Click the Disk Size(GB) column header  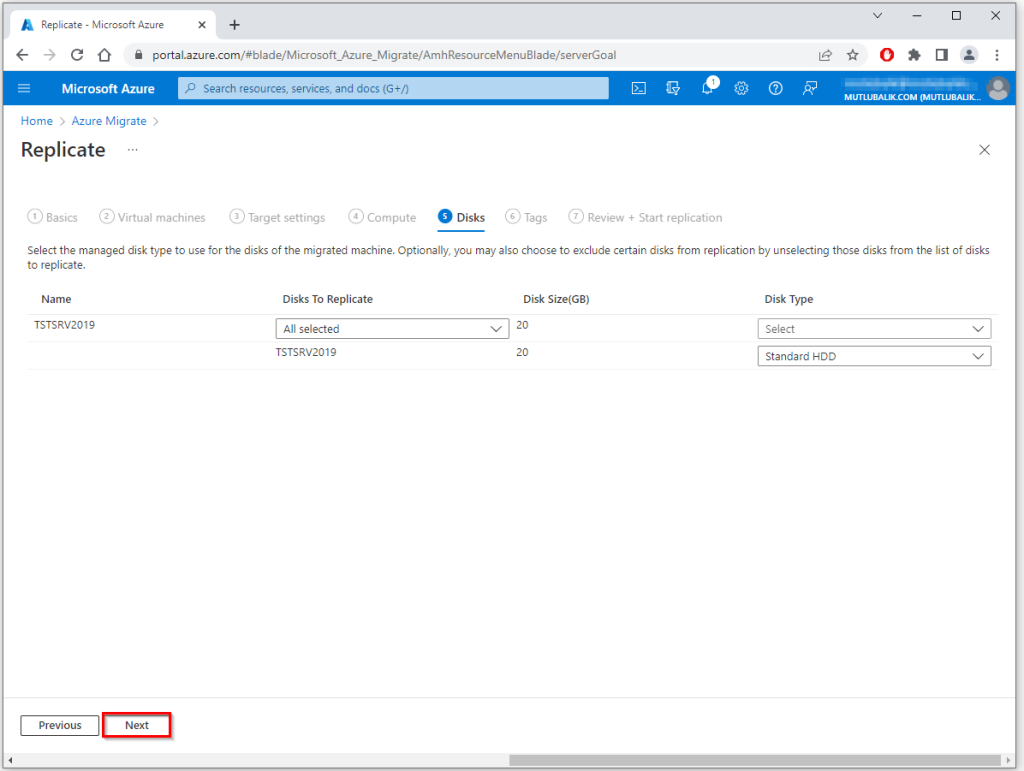point(556,299)
